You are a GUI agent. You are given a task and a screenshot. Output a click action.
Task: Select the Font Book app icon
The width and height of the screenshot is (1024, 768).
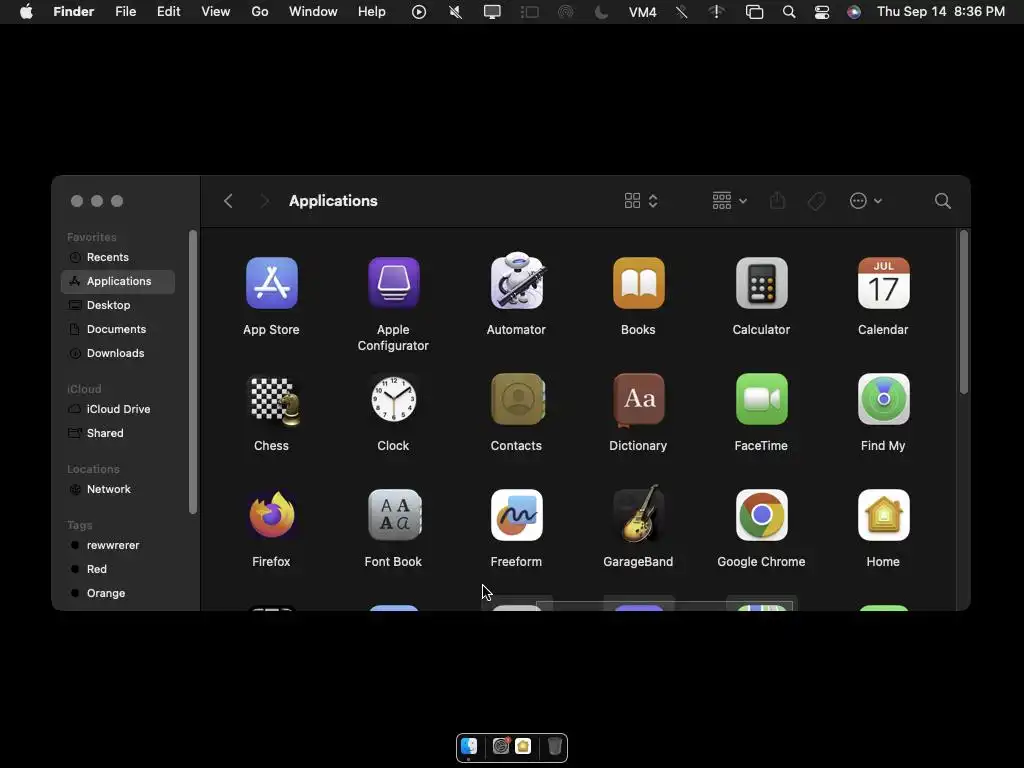tap(394, 515)
